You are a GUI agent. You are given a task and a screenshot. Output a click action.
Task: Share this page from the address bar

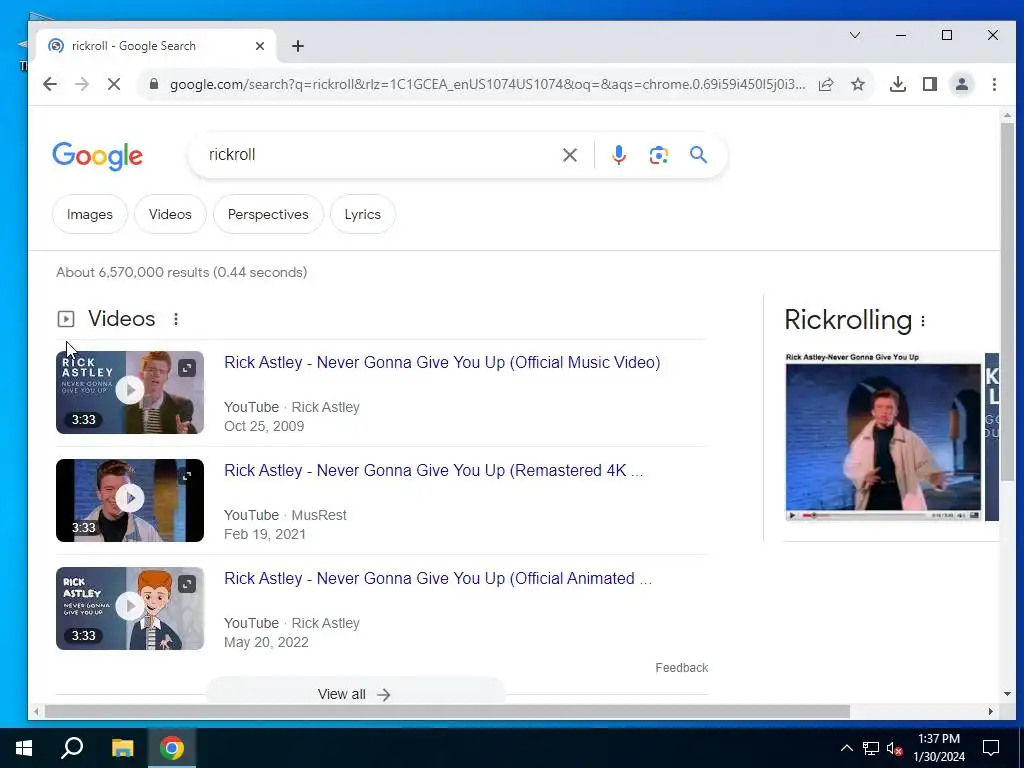point(826,84)
